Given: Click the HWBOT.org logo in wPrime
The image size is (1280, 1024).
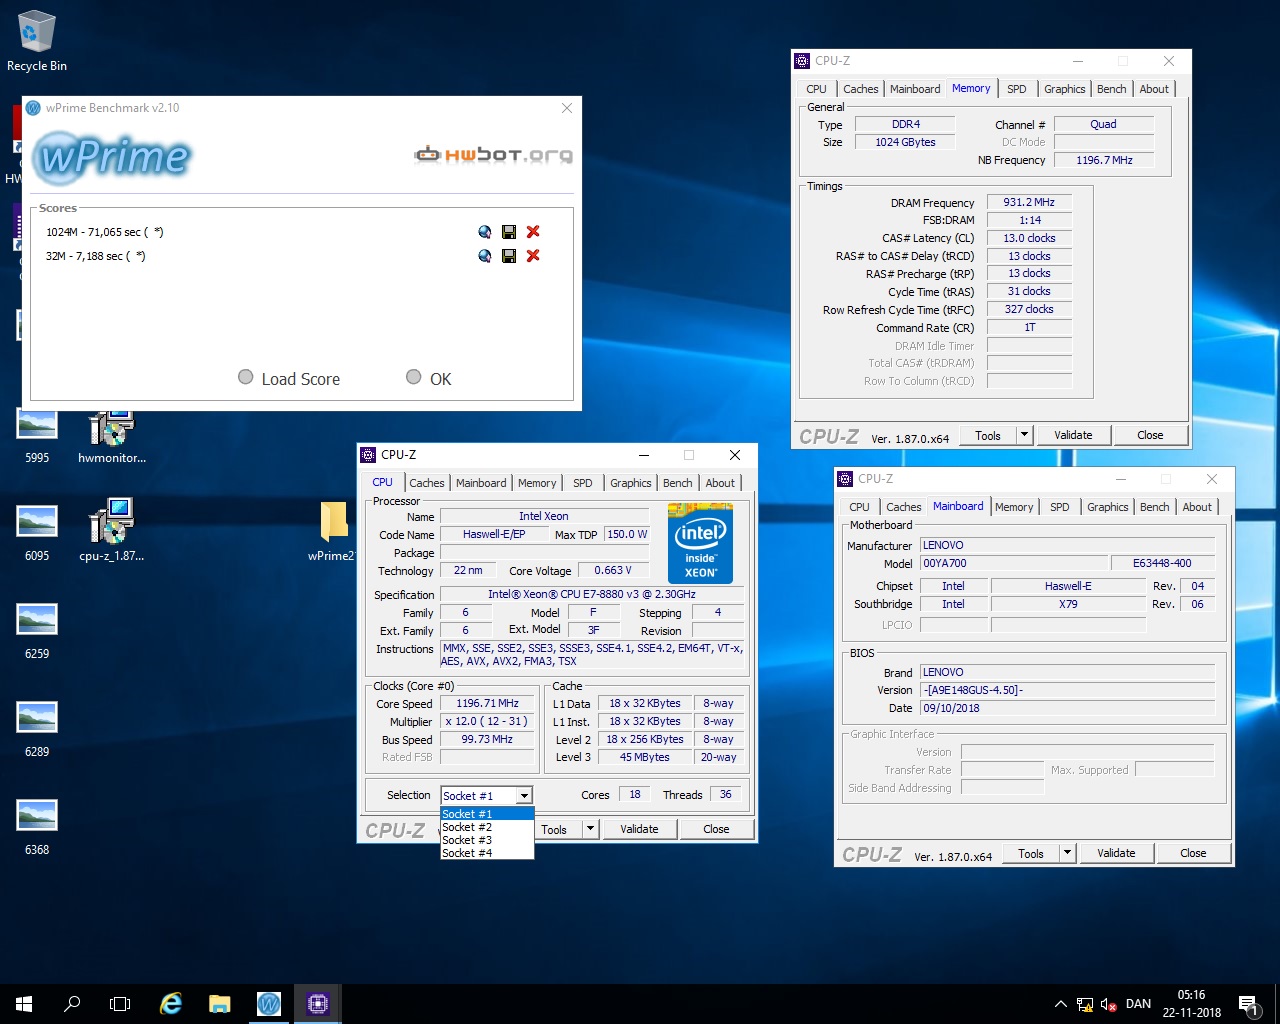Looking at the screenshot, I should point(494,155).
